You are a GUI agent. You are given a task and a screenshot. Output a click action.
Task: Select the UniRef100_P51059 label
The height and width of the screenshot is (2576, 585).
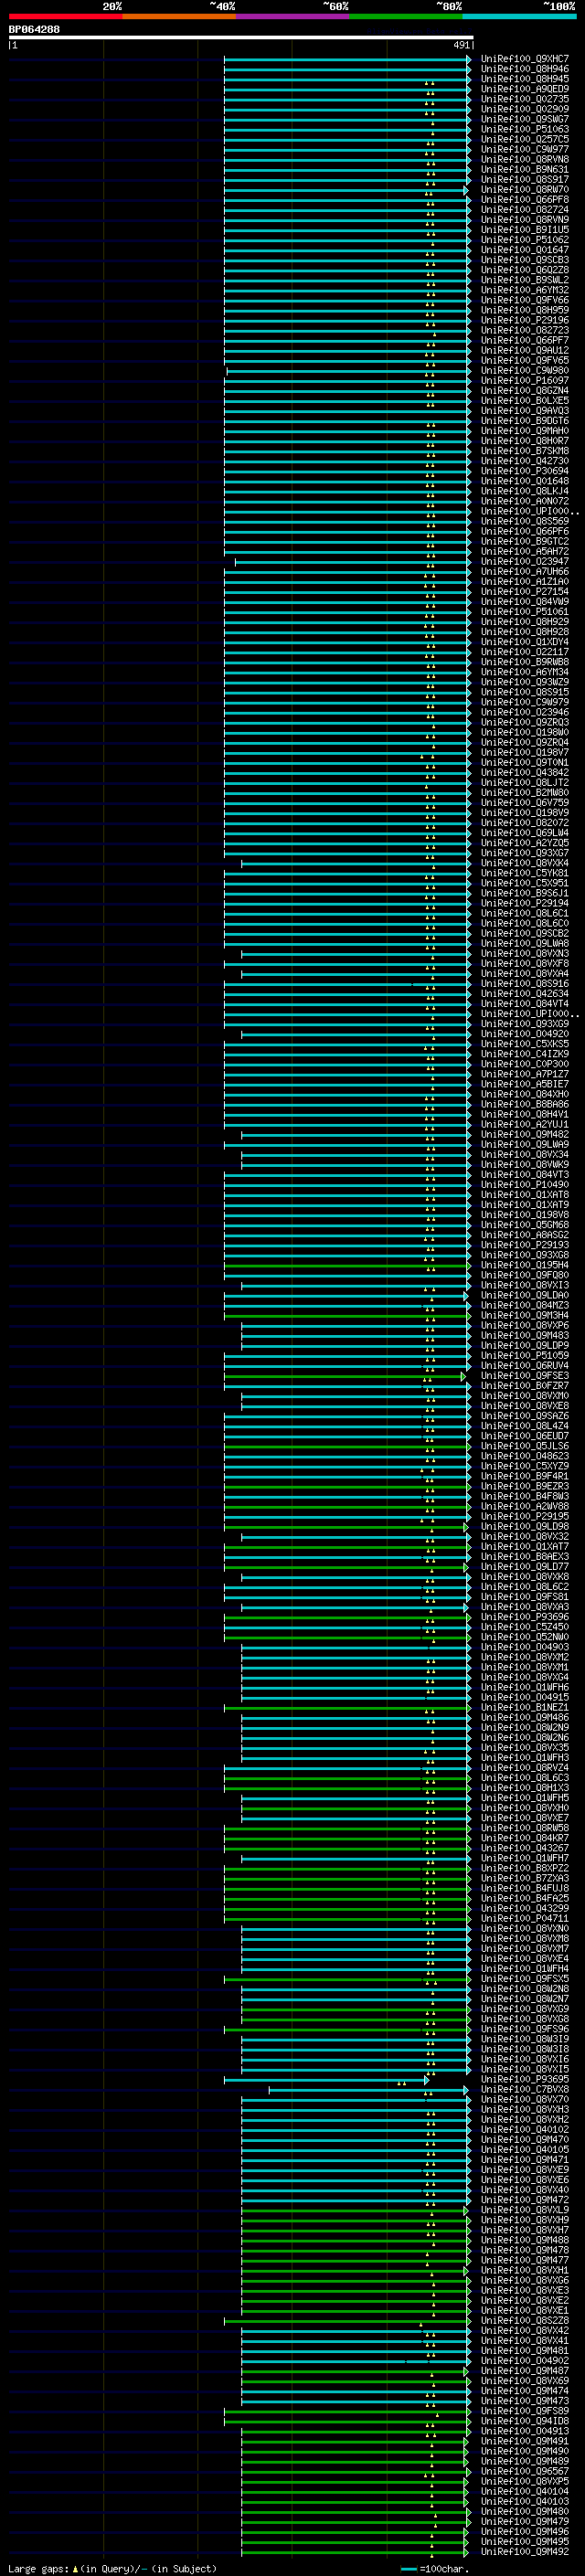click(524, 1356)
